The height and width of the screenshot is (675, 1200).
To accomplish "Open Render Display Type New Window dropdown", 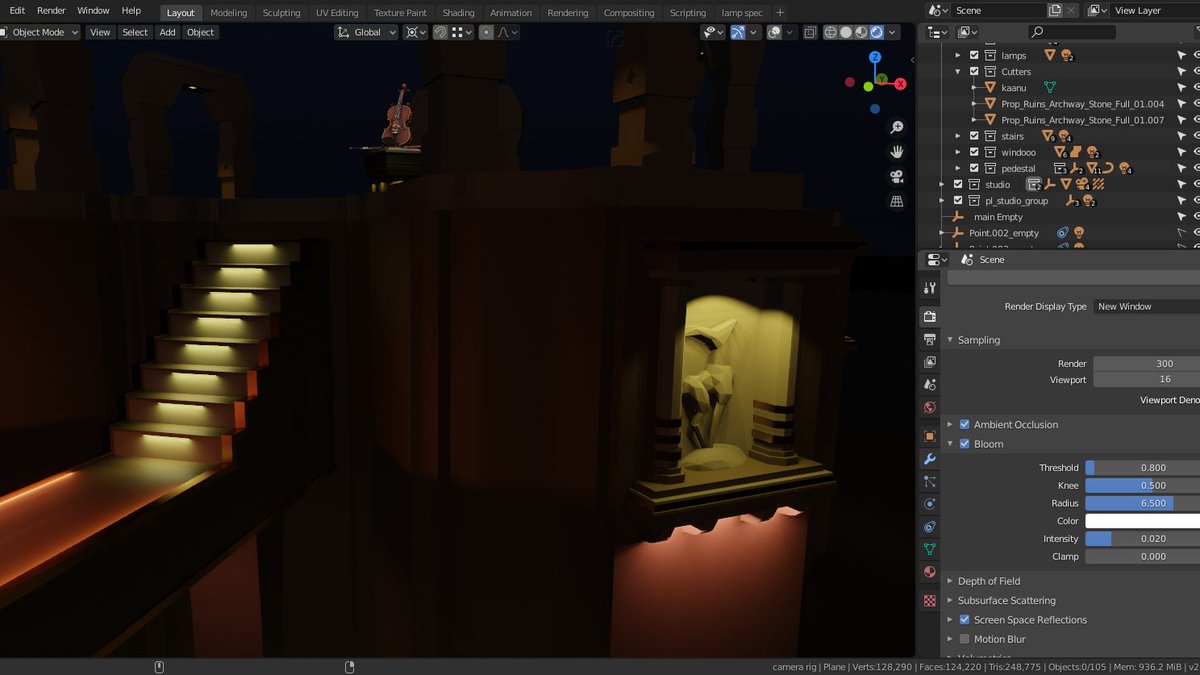I will (x=1146, y=306).
